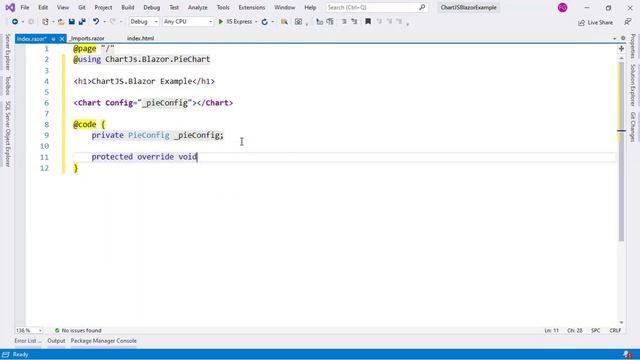The image size is (640, 360).
Task: Click the New Project toolbar icon
Action: coord(45,22)
